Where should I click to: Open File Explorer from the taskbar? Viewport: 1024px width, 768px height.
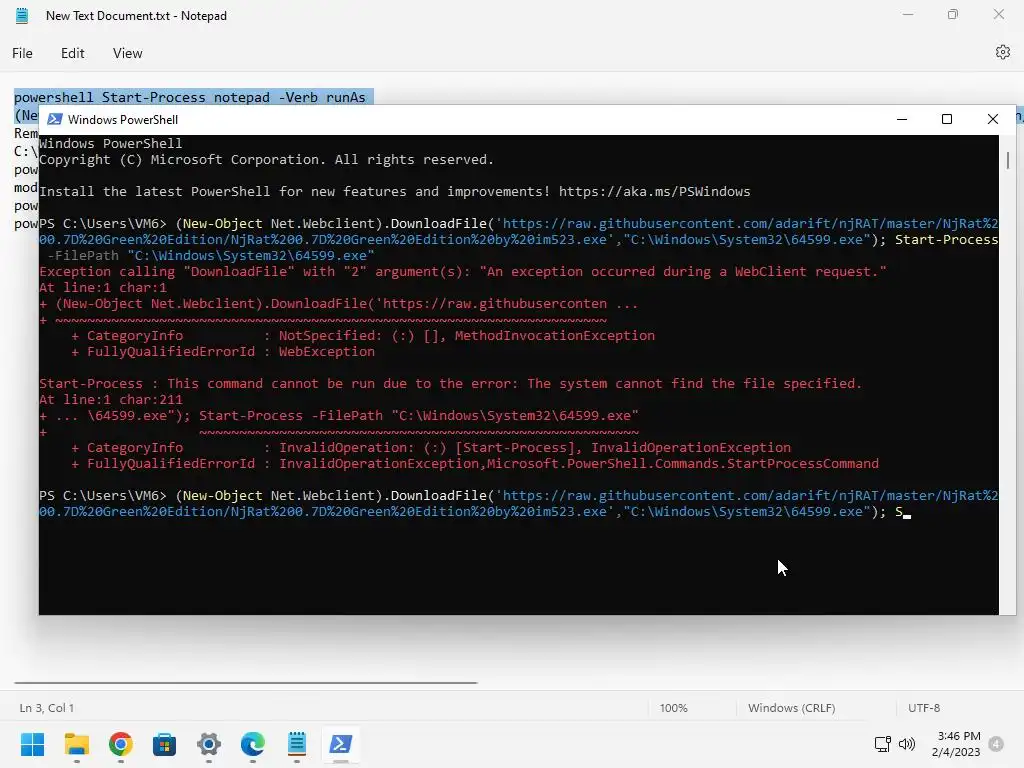76,744
